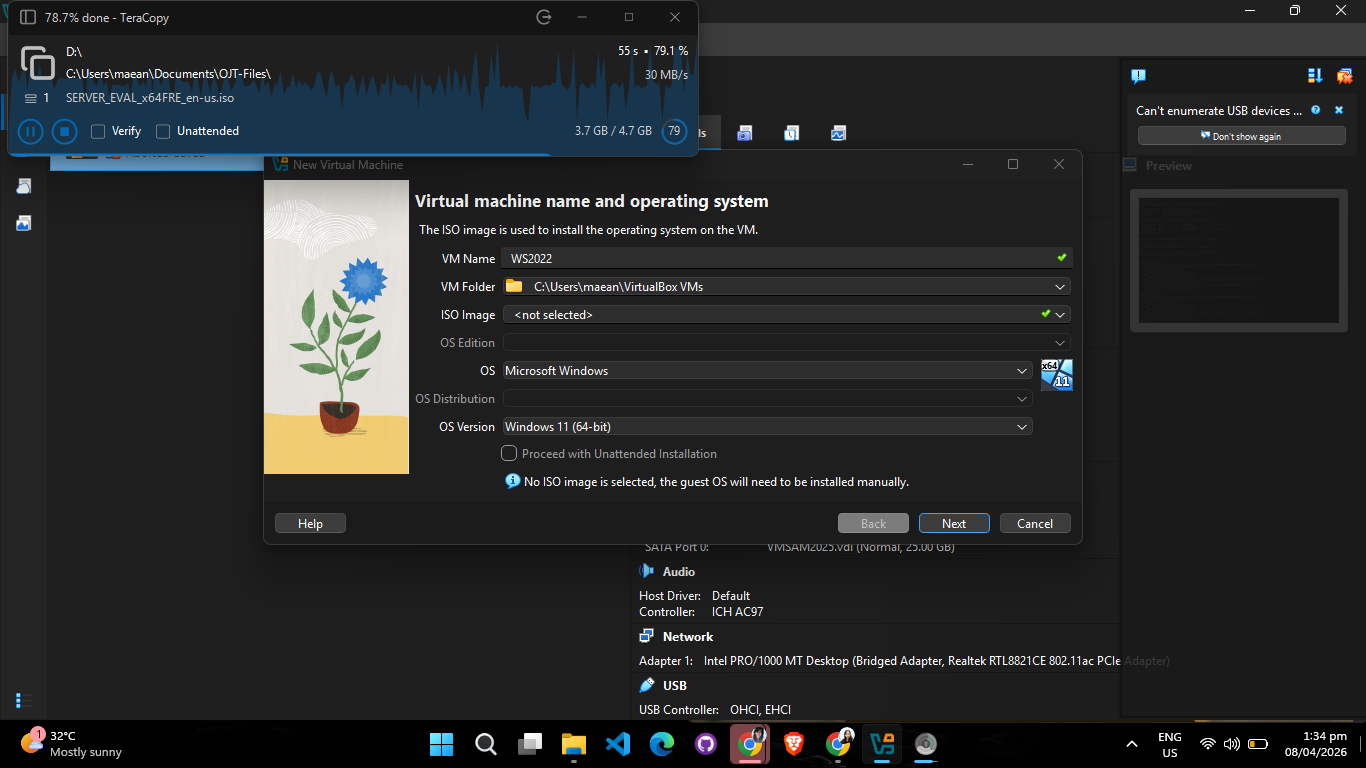Image resolution: width=1366 pixels, height=768 pixels.
Task: Open the Snapshots tab icon in VirtualBox
Action: tap(744, 133)
